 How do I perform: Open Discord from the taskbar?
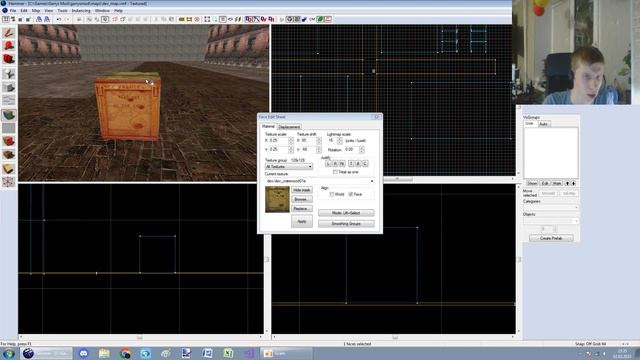84,353
